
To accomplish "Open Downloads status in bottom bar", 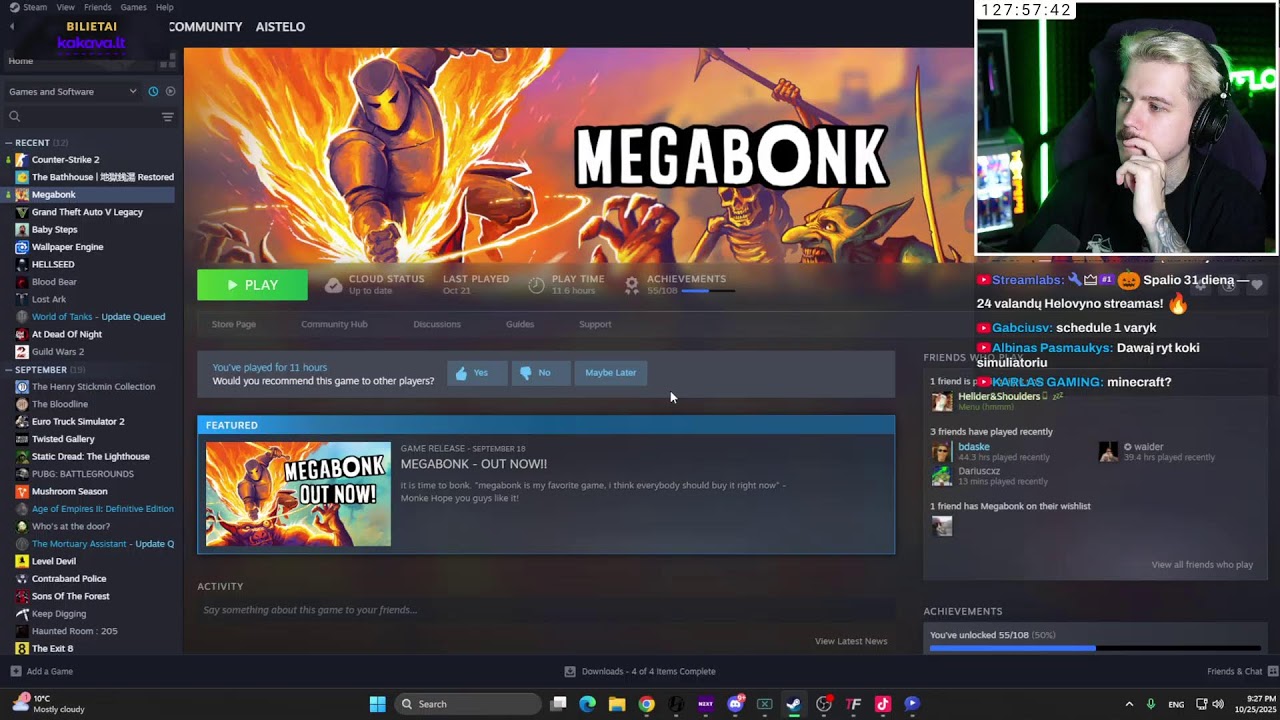I will (x=640, y=671).
